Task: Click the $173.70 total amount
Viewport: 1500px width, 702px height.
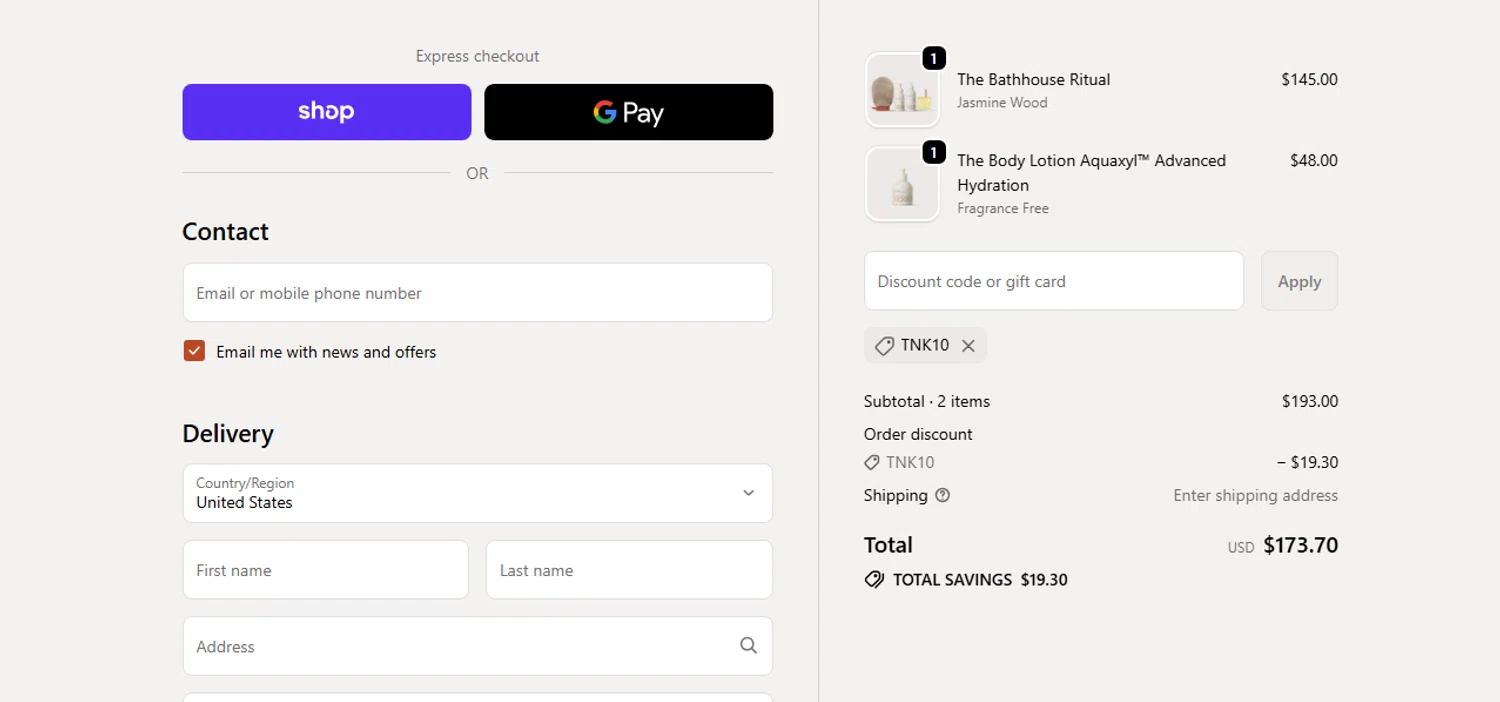Action: tap(1300, 545)
